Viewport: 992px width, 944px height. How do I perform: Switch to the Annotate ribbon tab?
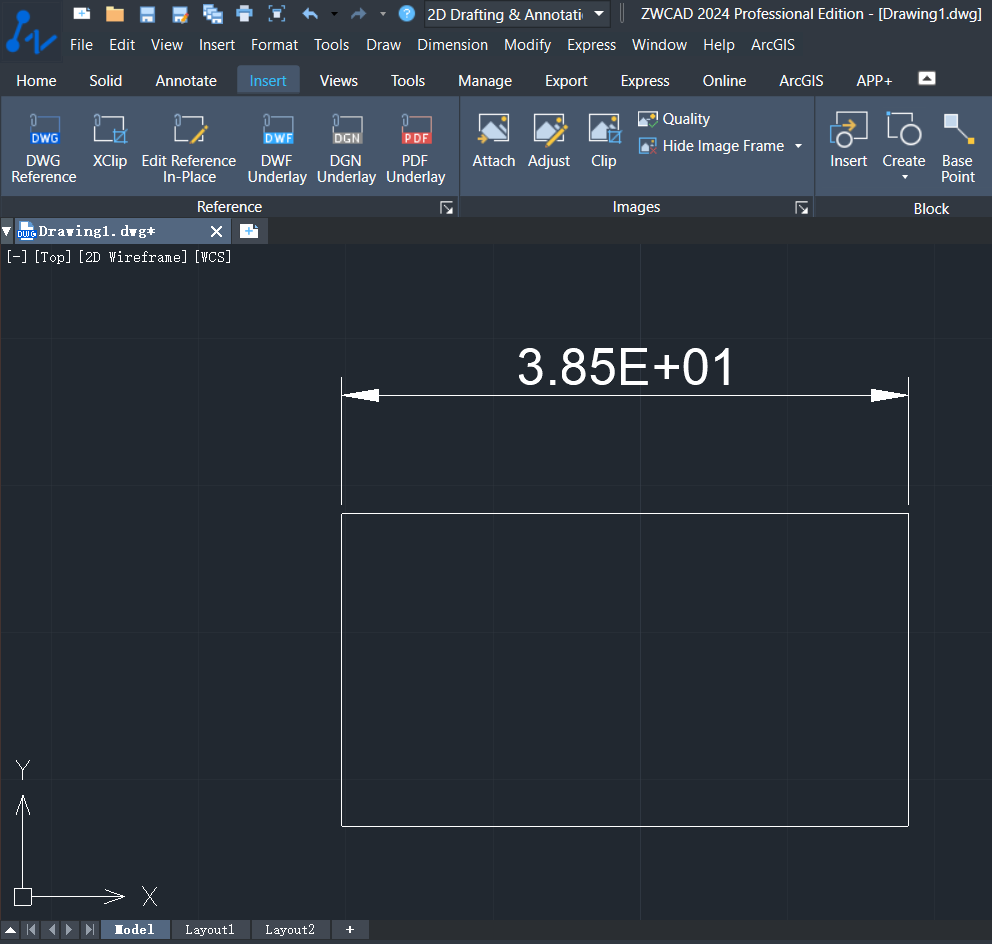(x=186, y=81)
